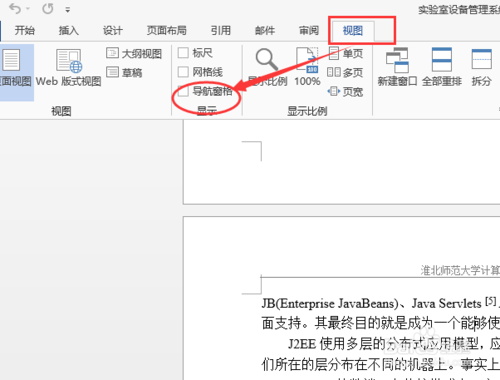Click the line starting 们所在的层分布在

(x=381, y=364)
